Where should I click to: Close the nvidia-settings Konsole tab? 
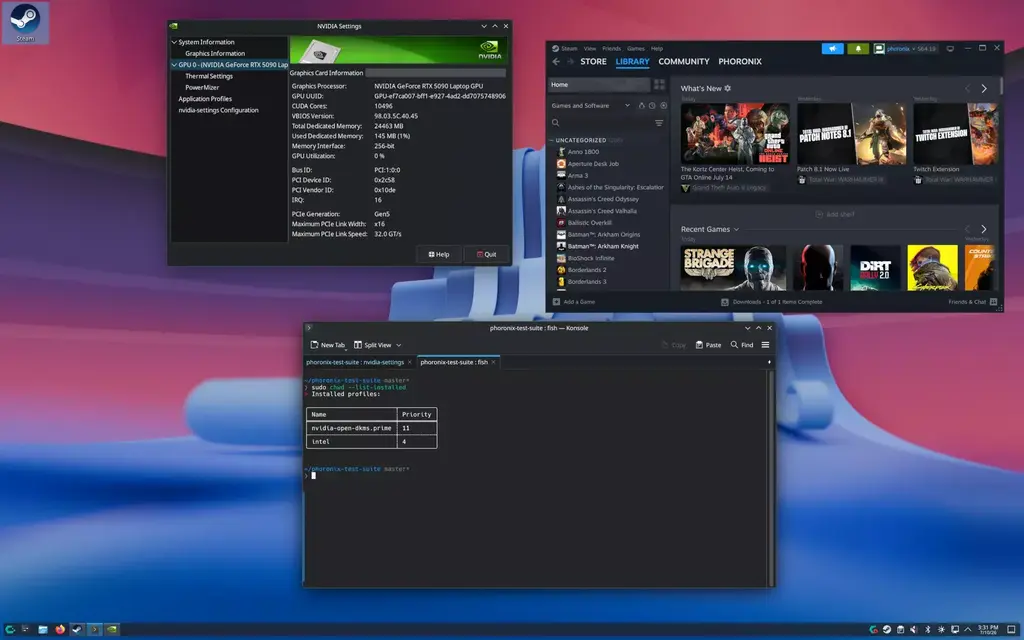tap(409, 362)
